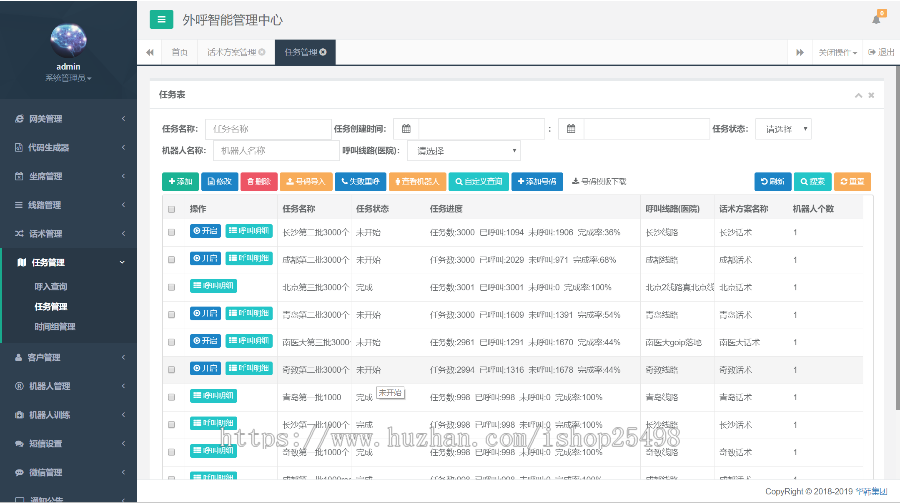Open 呼叫明细 for the 北京第三批3000个 task

tap(214, 285)
